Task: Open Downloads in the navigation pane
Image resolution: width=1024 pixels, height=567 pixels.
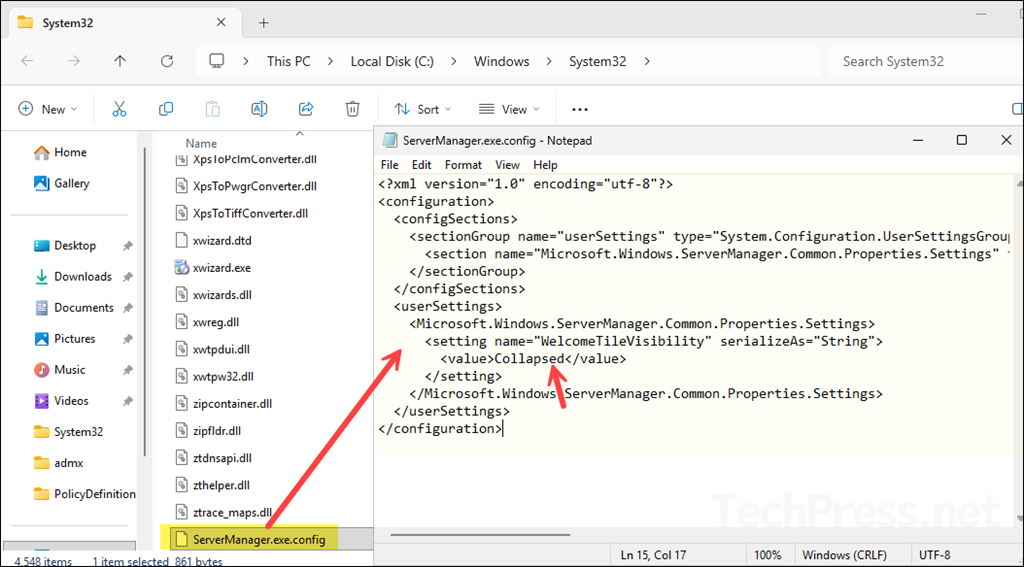Action: click(82, 276)
